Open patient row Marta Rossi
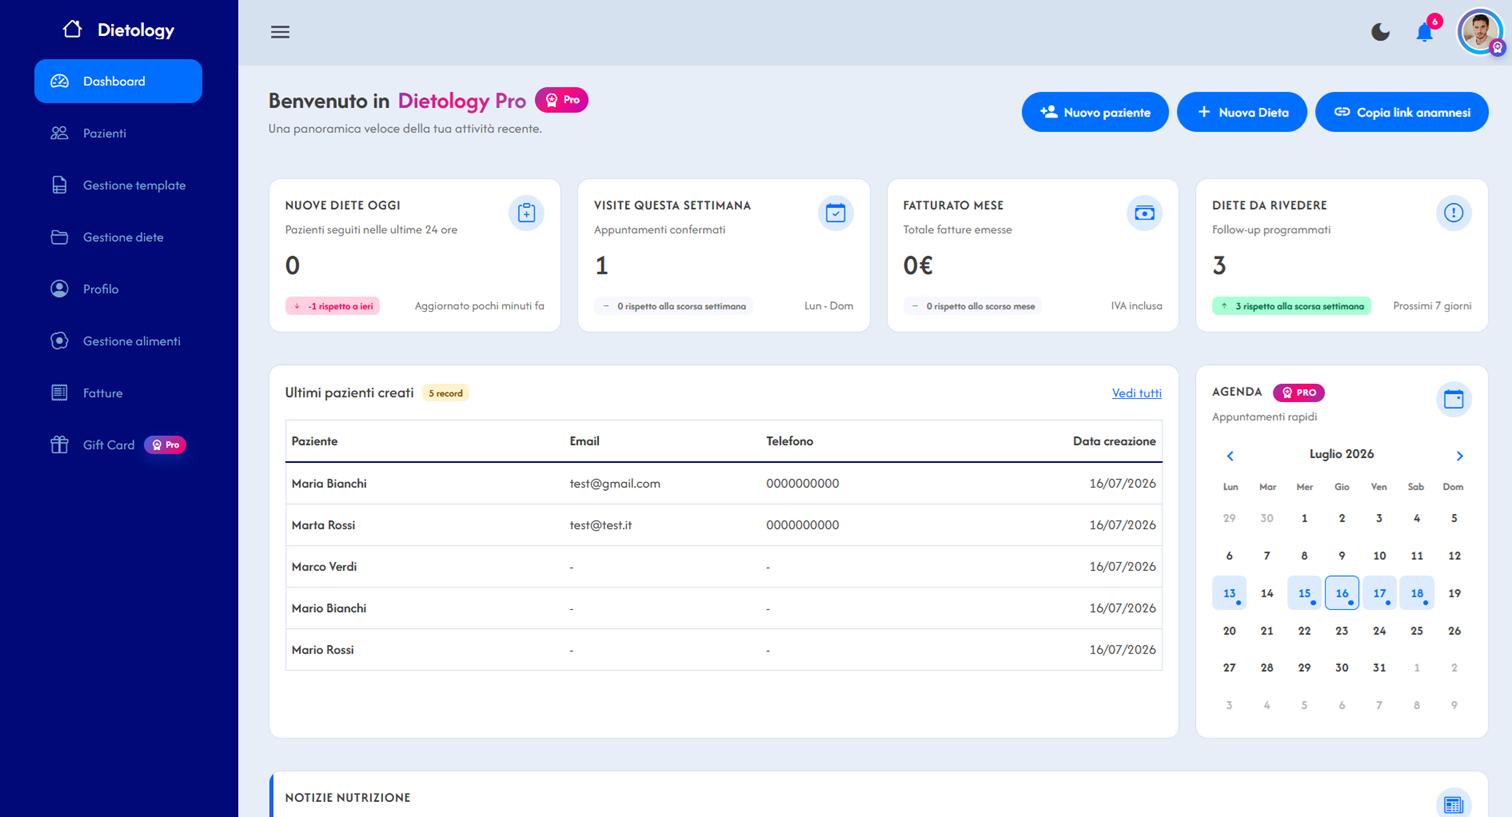The width and height of the screenshot is (1512, 817). click(724, 525)
